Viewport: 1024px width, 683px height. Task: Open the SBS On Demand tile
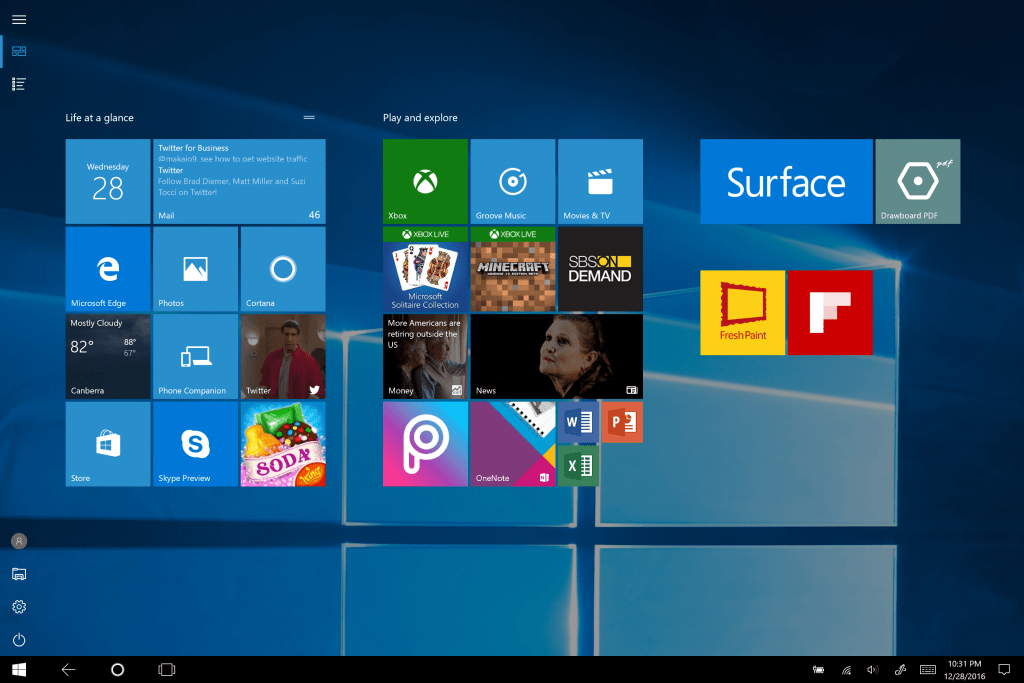pos(600,269)
